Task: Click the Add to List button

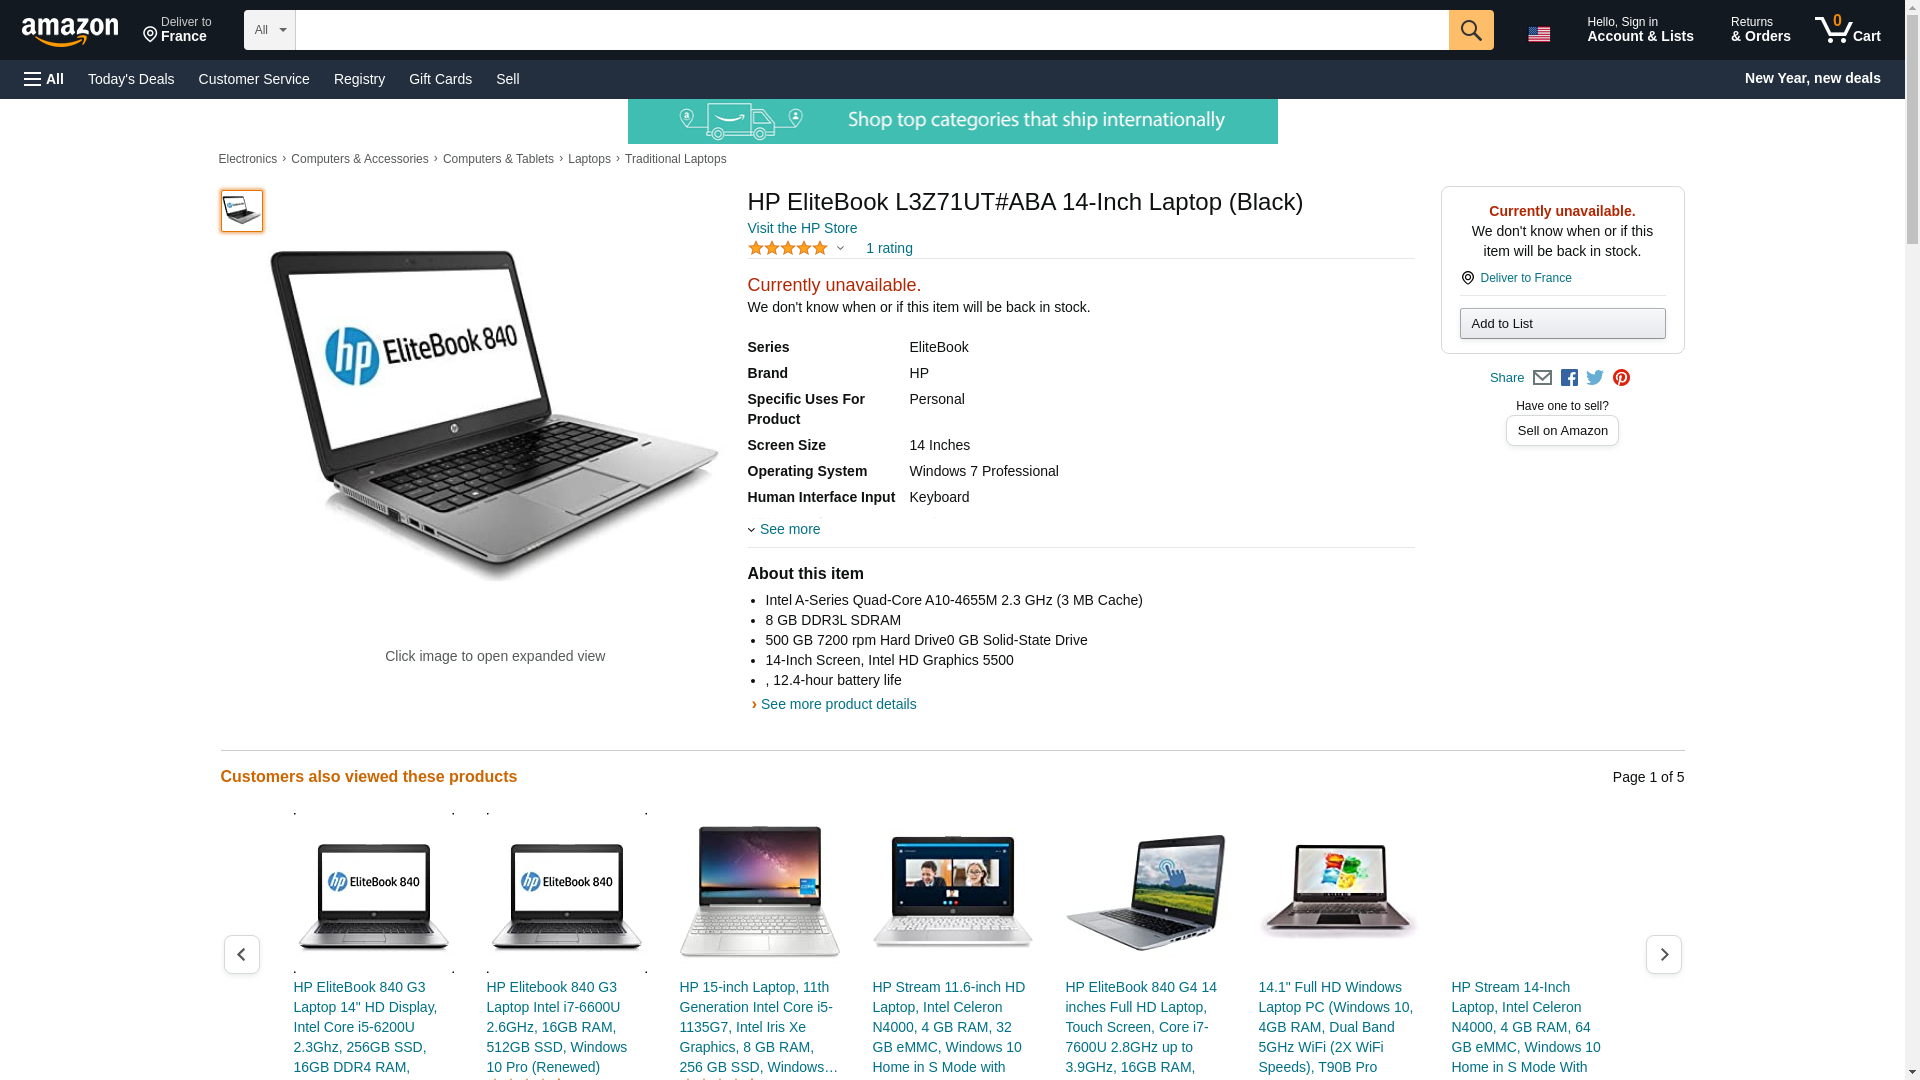Action: click(x=1562, y=324)
